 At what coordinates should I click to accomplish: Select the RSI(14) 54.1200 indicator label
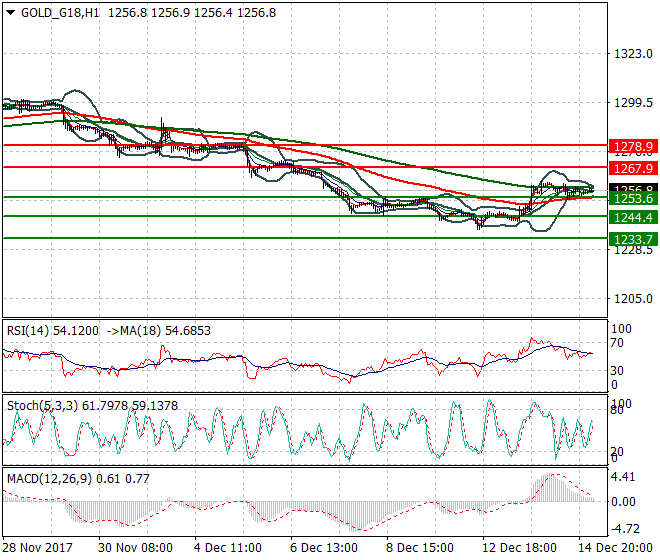tap(53, 331)
